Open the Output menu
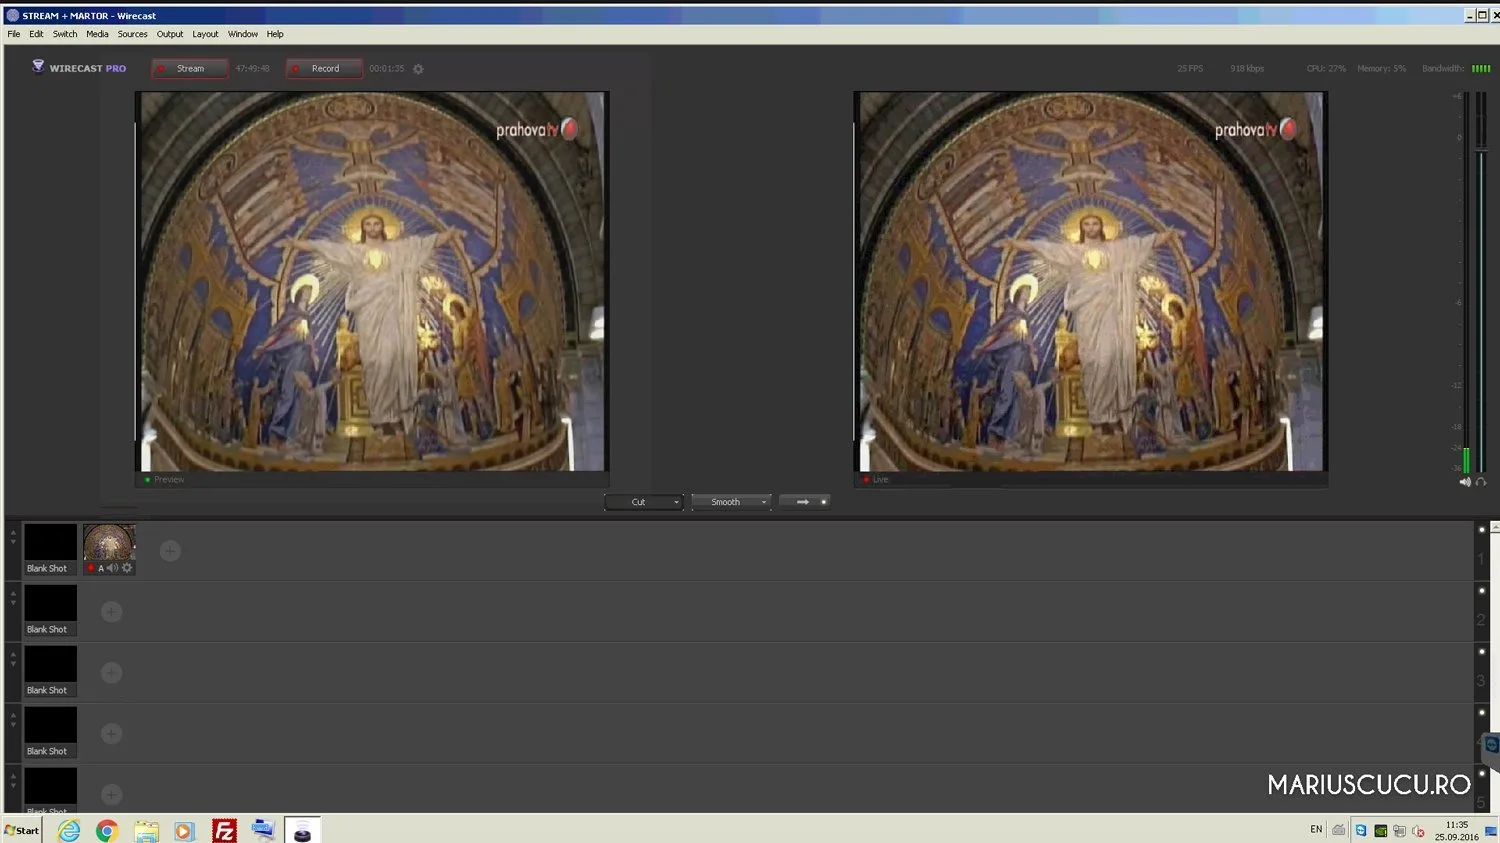1500x843 pixels. (170, 34)
